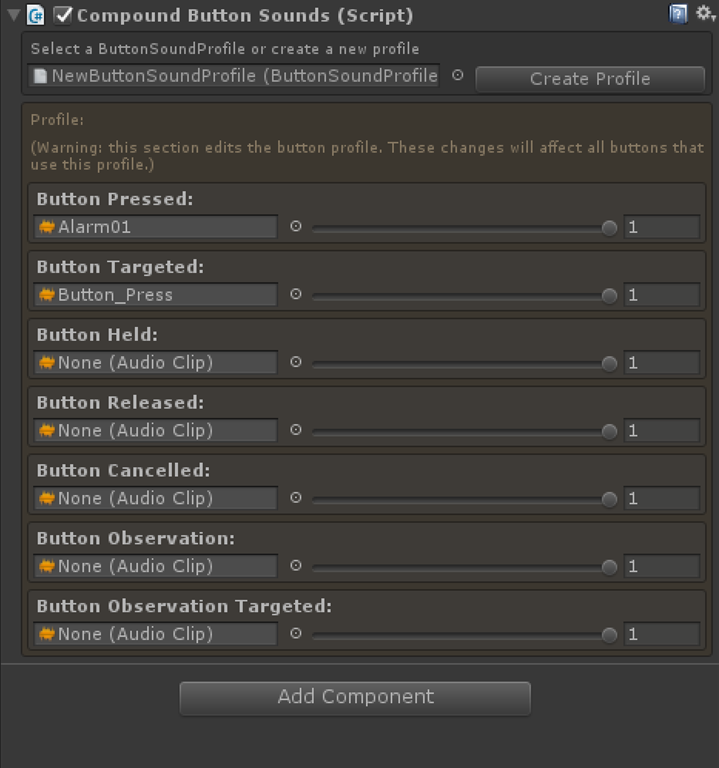Click the C# script icon in header
719x768 pixels.
36,15
